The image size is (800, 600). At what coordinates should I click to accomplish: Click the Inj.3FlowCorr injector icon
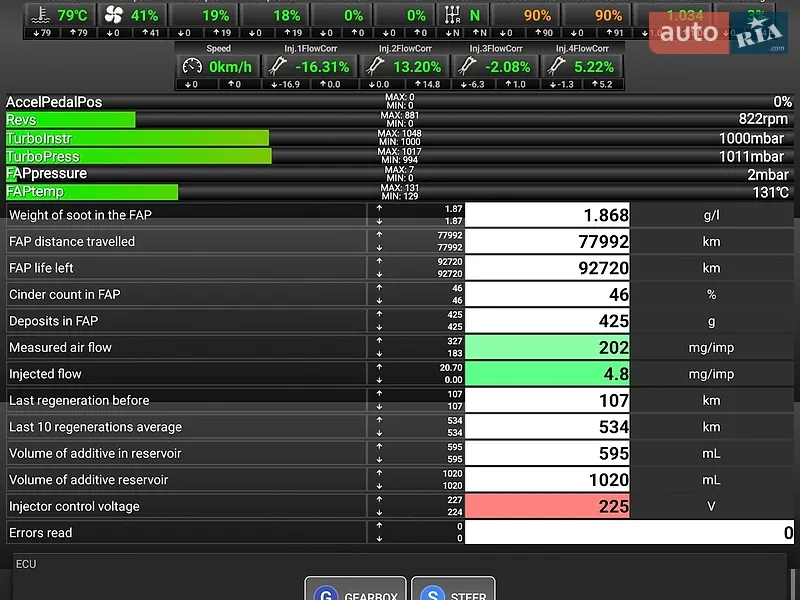click(x=466, y=66)
